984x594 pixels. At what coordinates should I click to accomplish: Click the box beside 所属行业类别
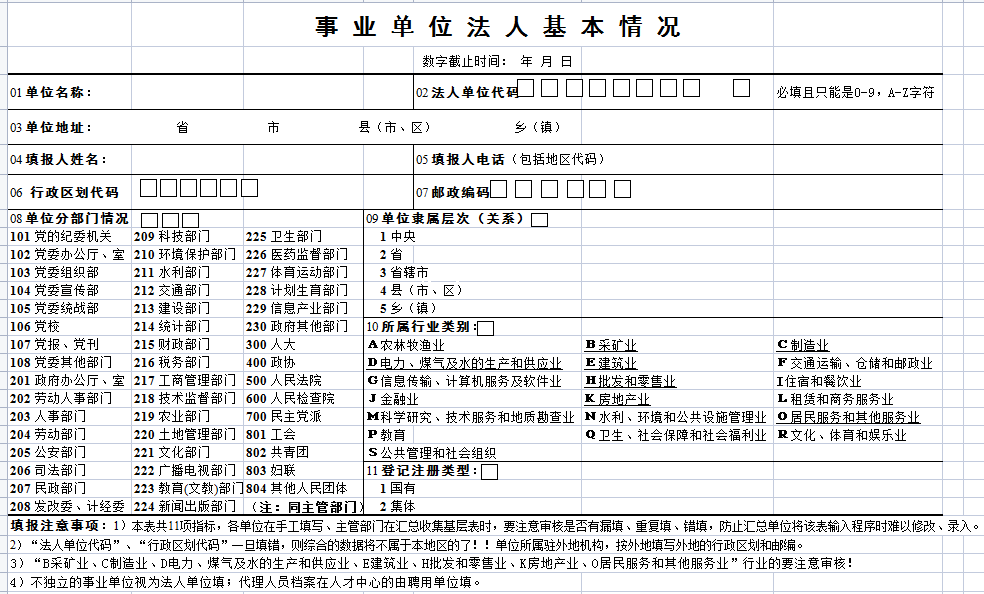[485, 327]
